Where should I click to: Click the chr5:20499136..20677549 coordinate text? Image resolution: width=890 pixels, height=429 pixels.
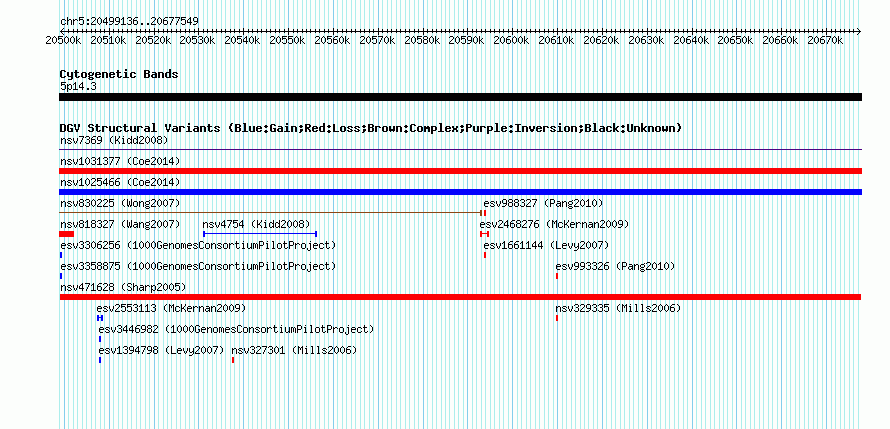click(129, 22)
